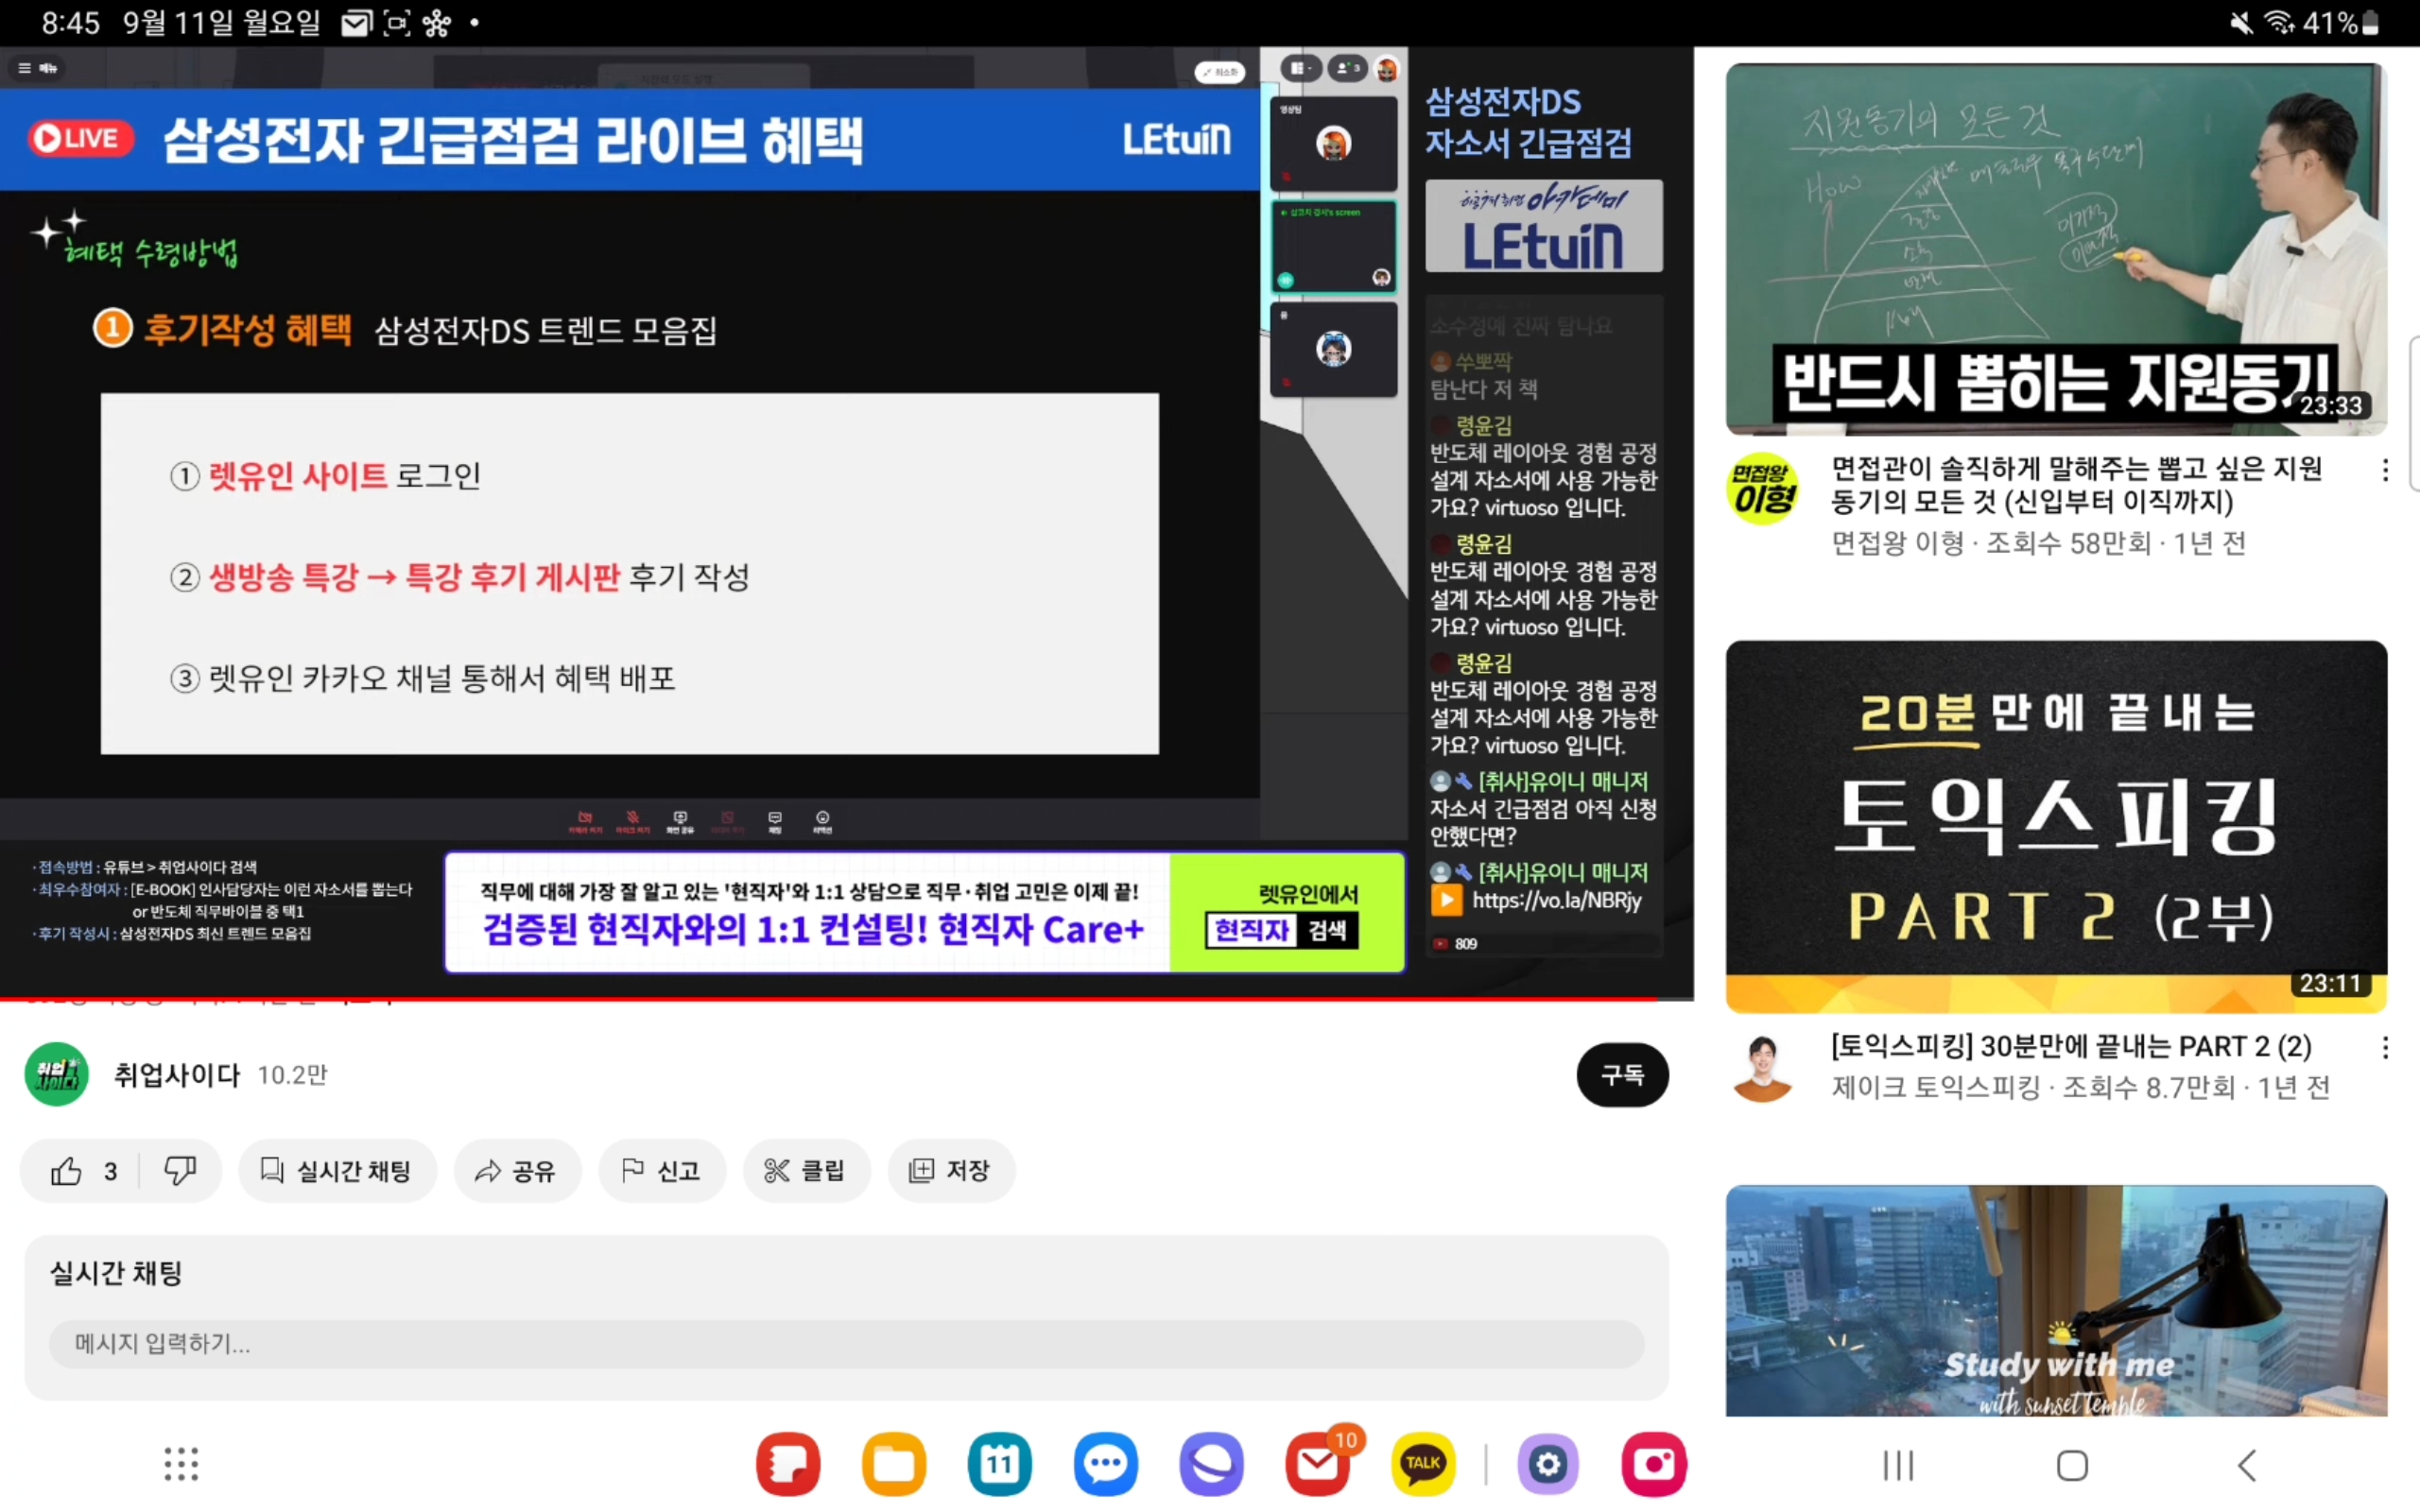Tap the back navigation button

(x=2246, y=1466)
